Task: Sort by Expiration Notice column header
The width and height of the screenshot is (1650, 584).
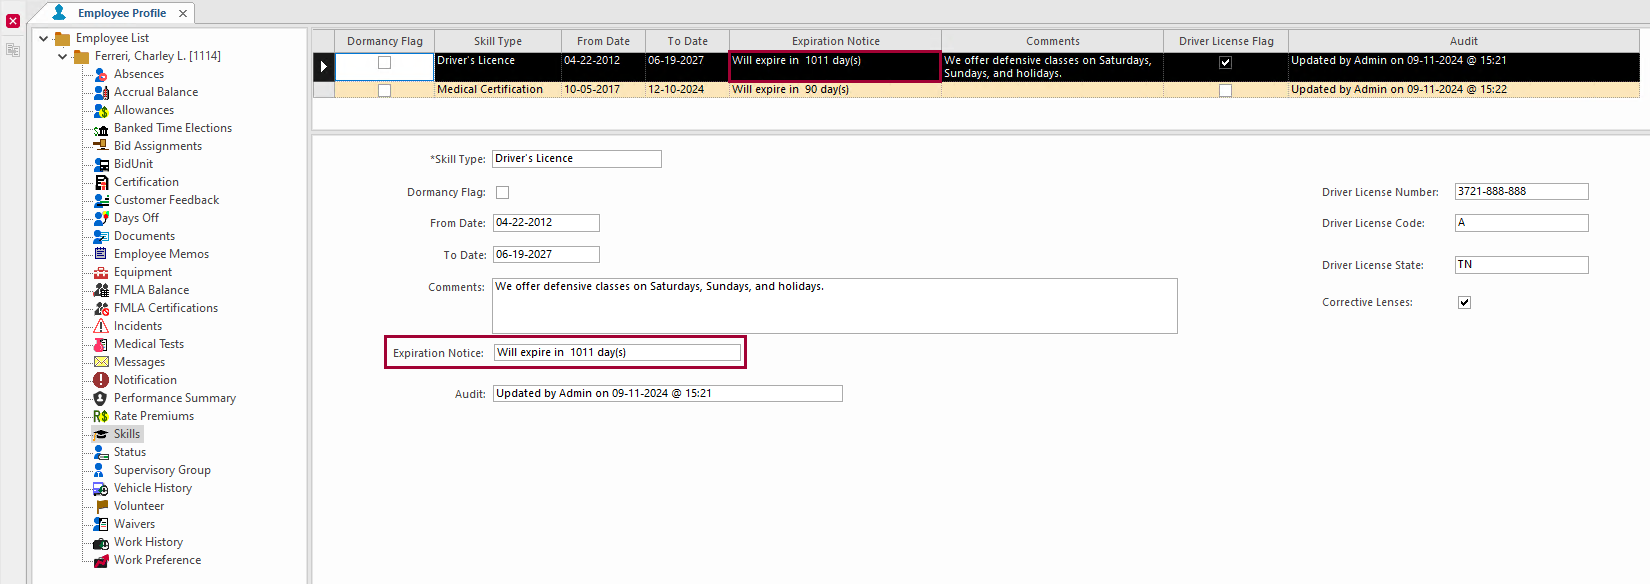Action: tap(836, 41)
